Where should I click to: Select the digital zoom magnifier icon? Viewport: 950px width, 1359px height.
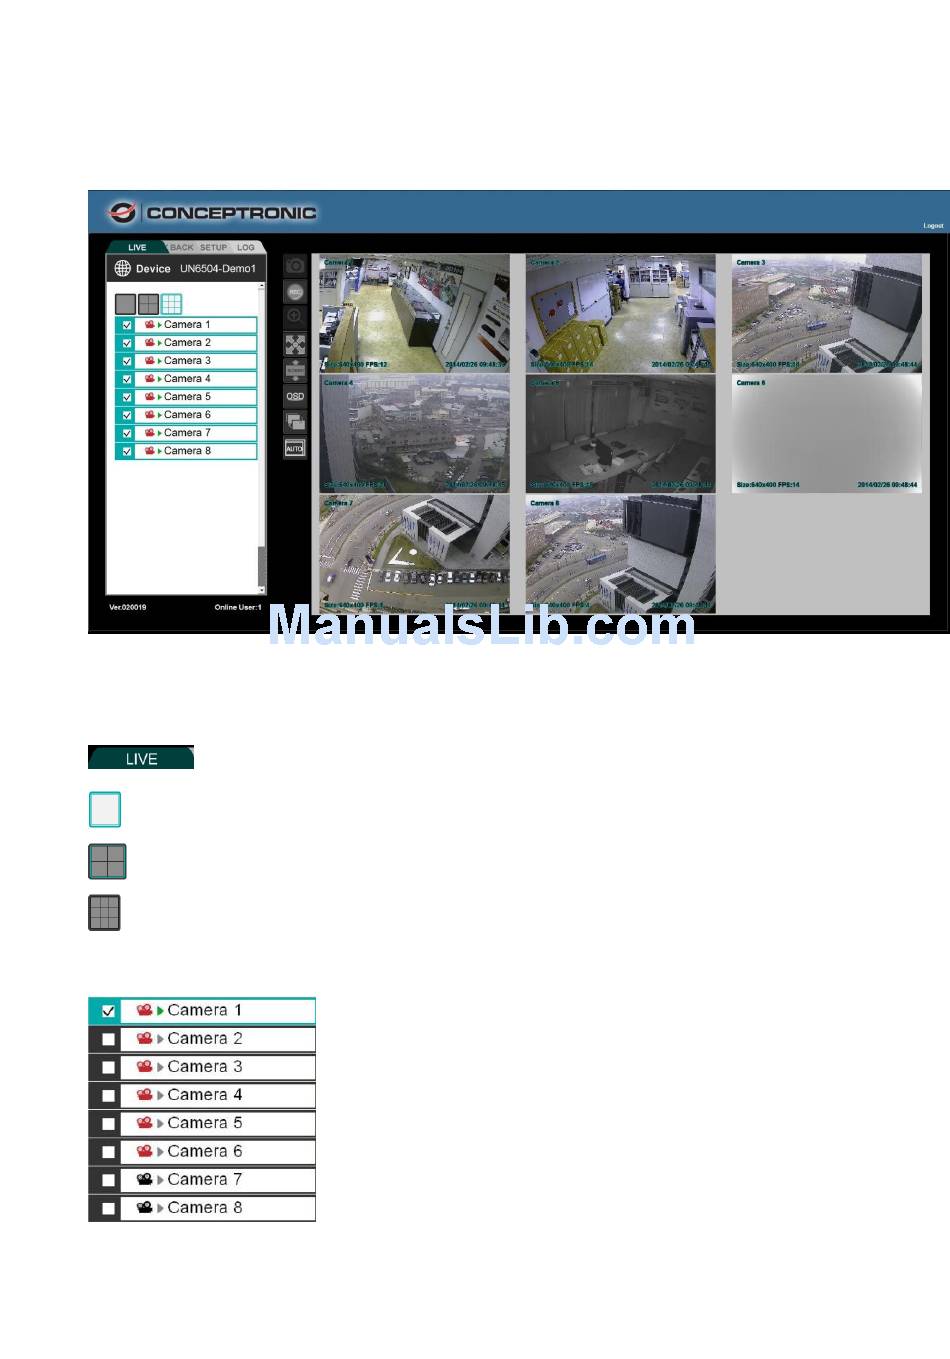point(295,317)
